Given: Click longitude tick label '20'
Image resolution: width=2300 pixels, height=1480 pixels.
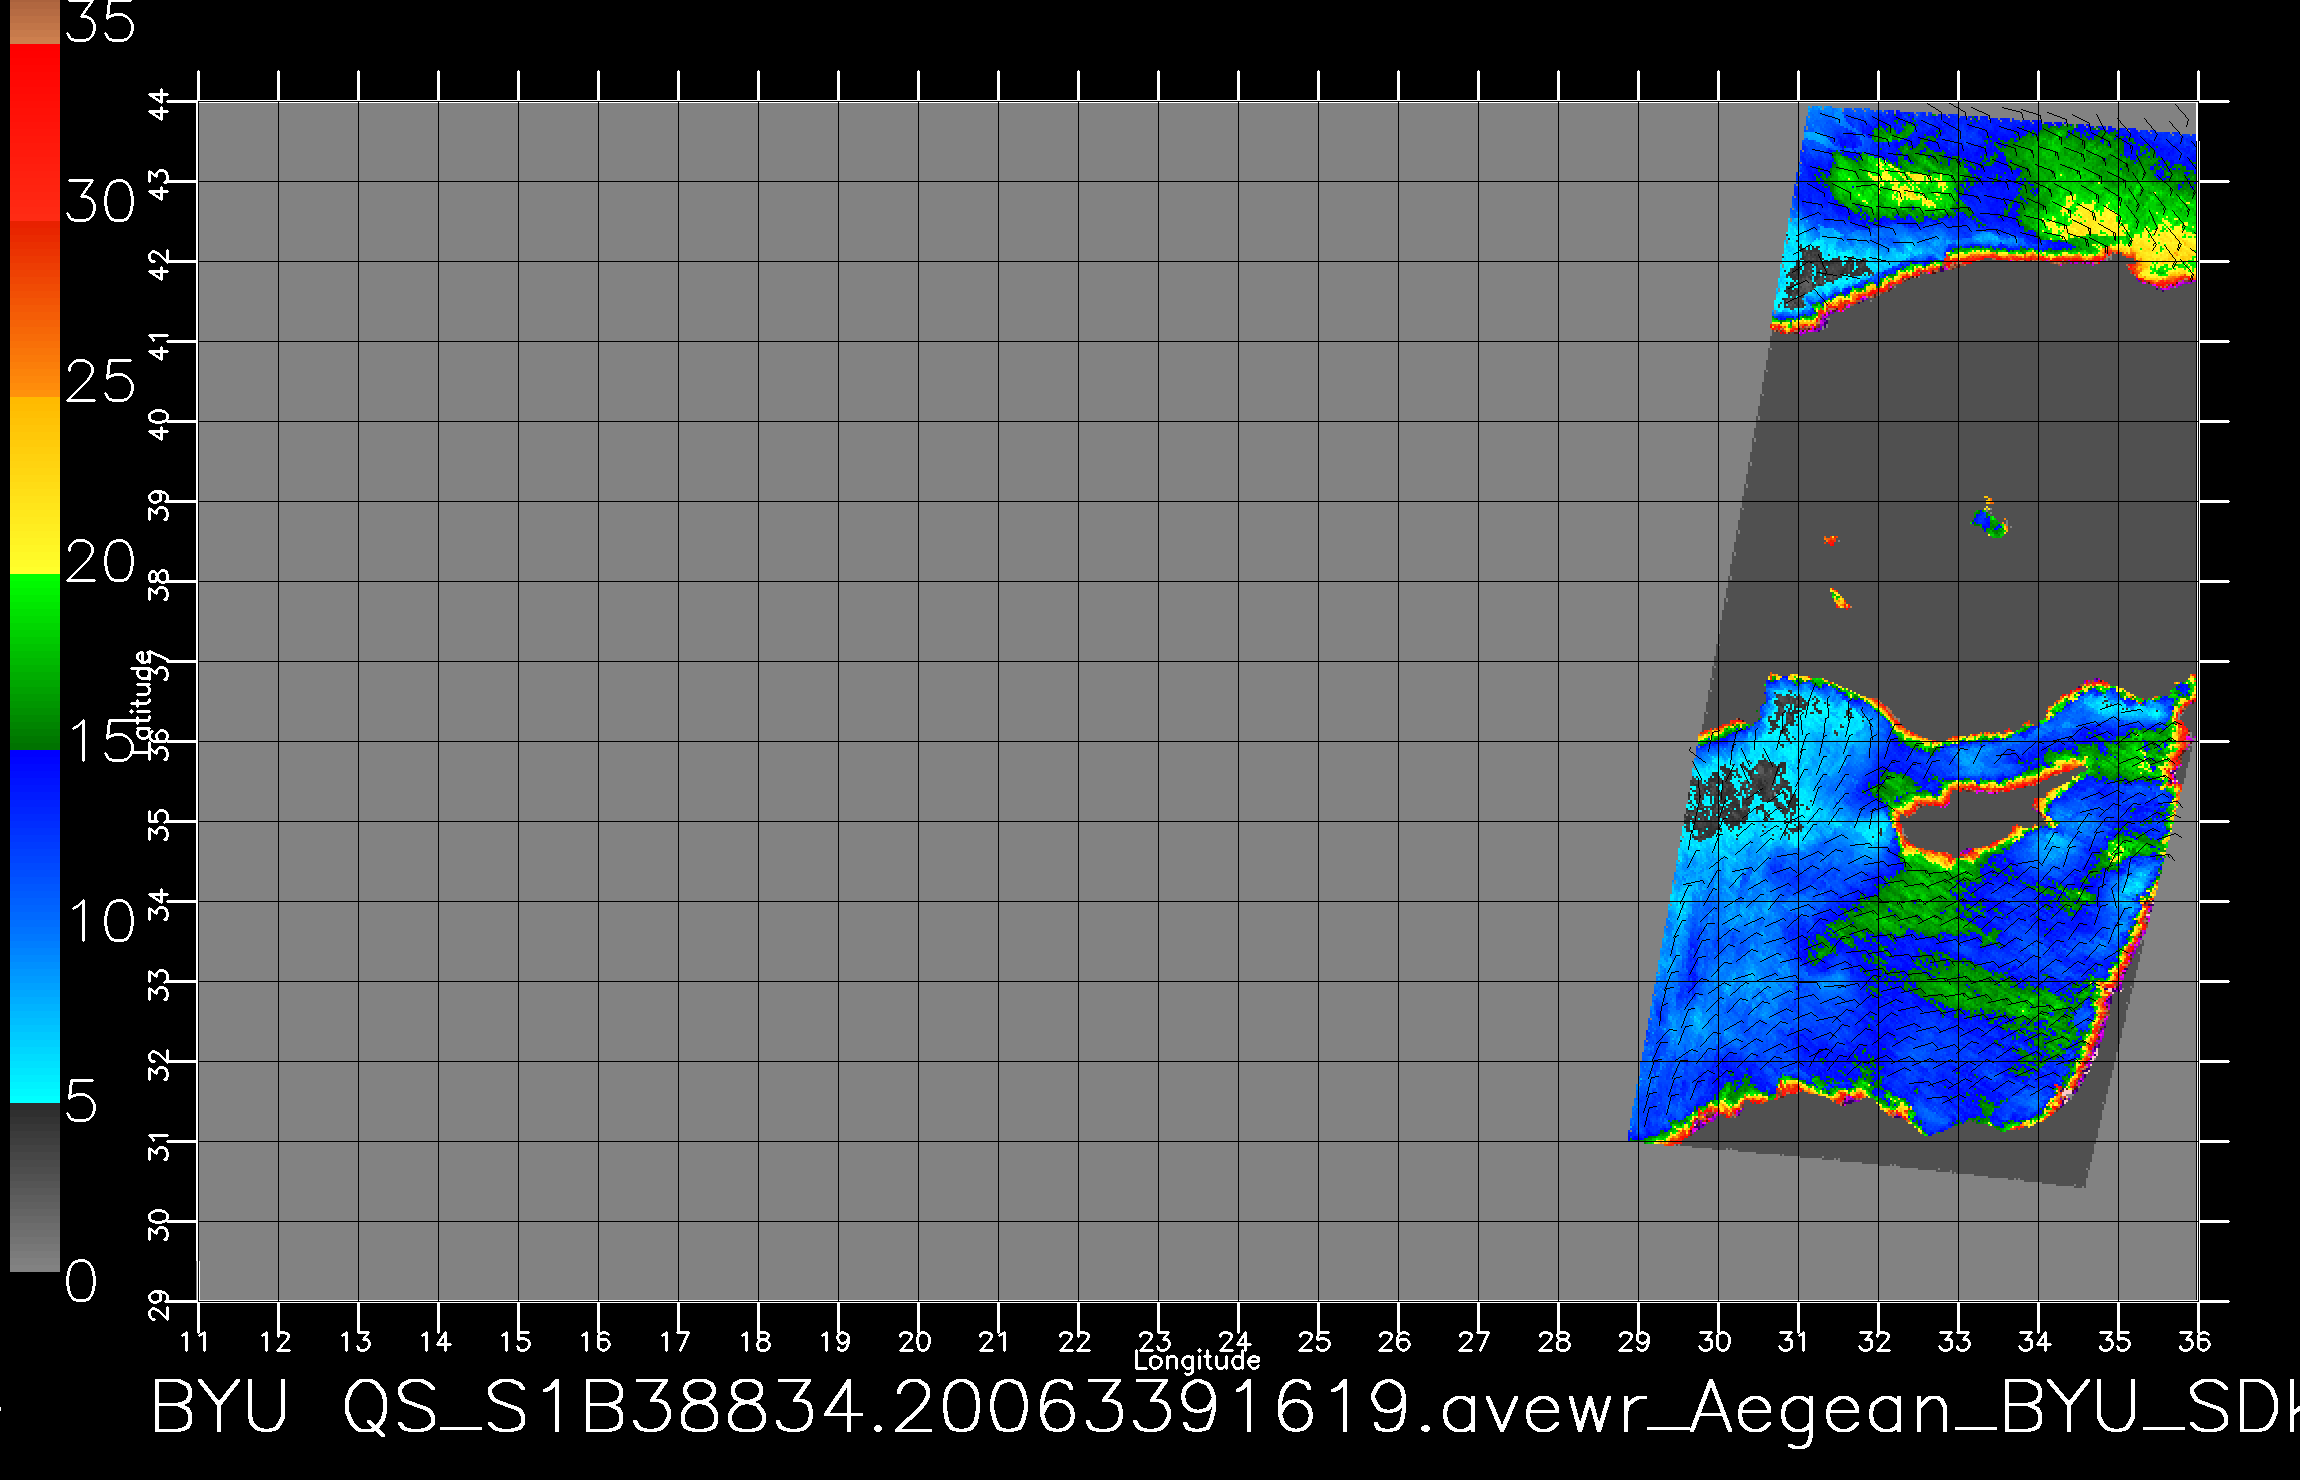Looking at the screenshot, I should 916,1341.
